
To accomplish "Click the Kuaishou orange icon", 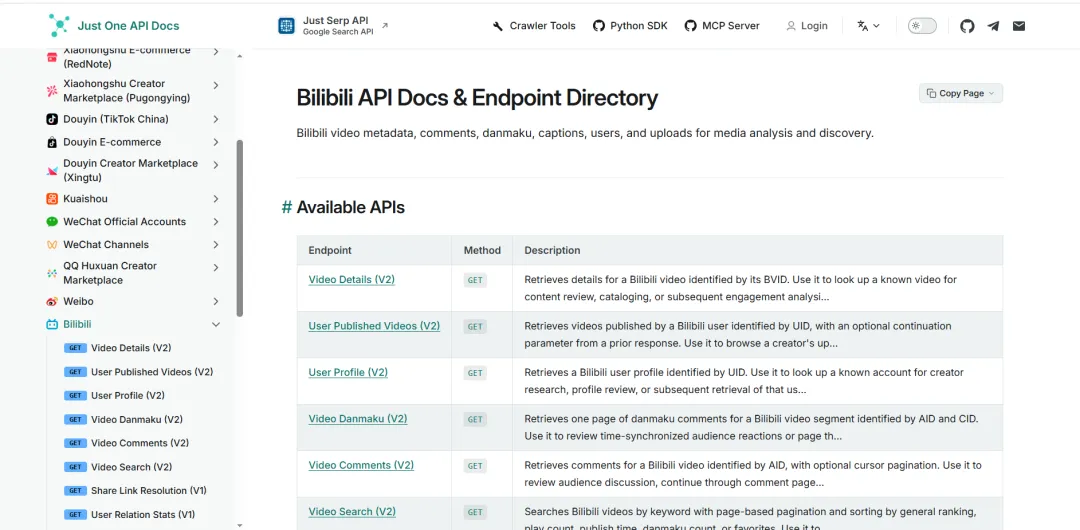I will click(52, 198).
